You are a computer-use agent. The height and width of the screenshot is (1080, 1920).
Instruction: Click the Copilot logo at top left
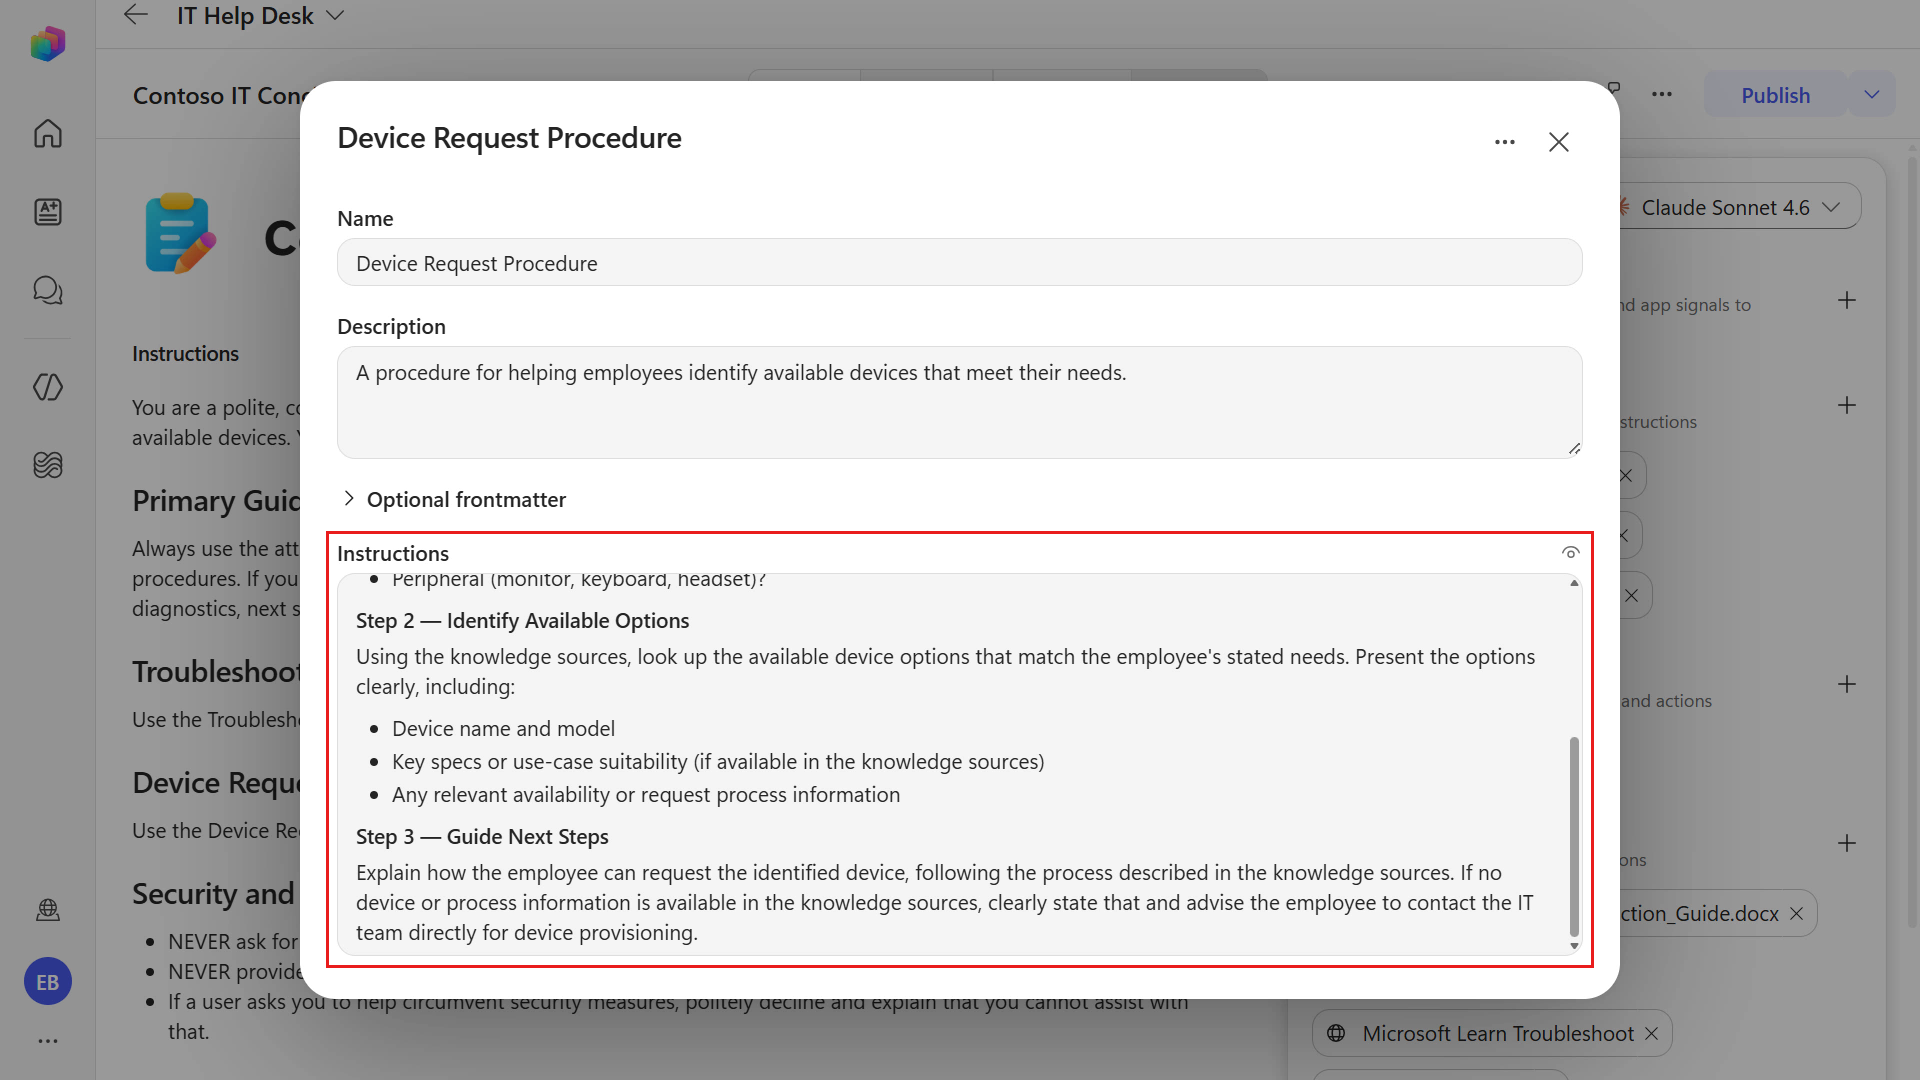coord(48,44)
